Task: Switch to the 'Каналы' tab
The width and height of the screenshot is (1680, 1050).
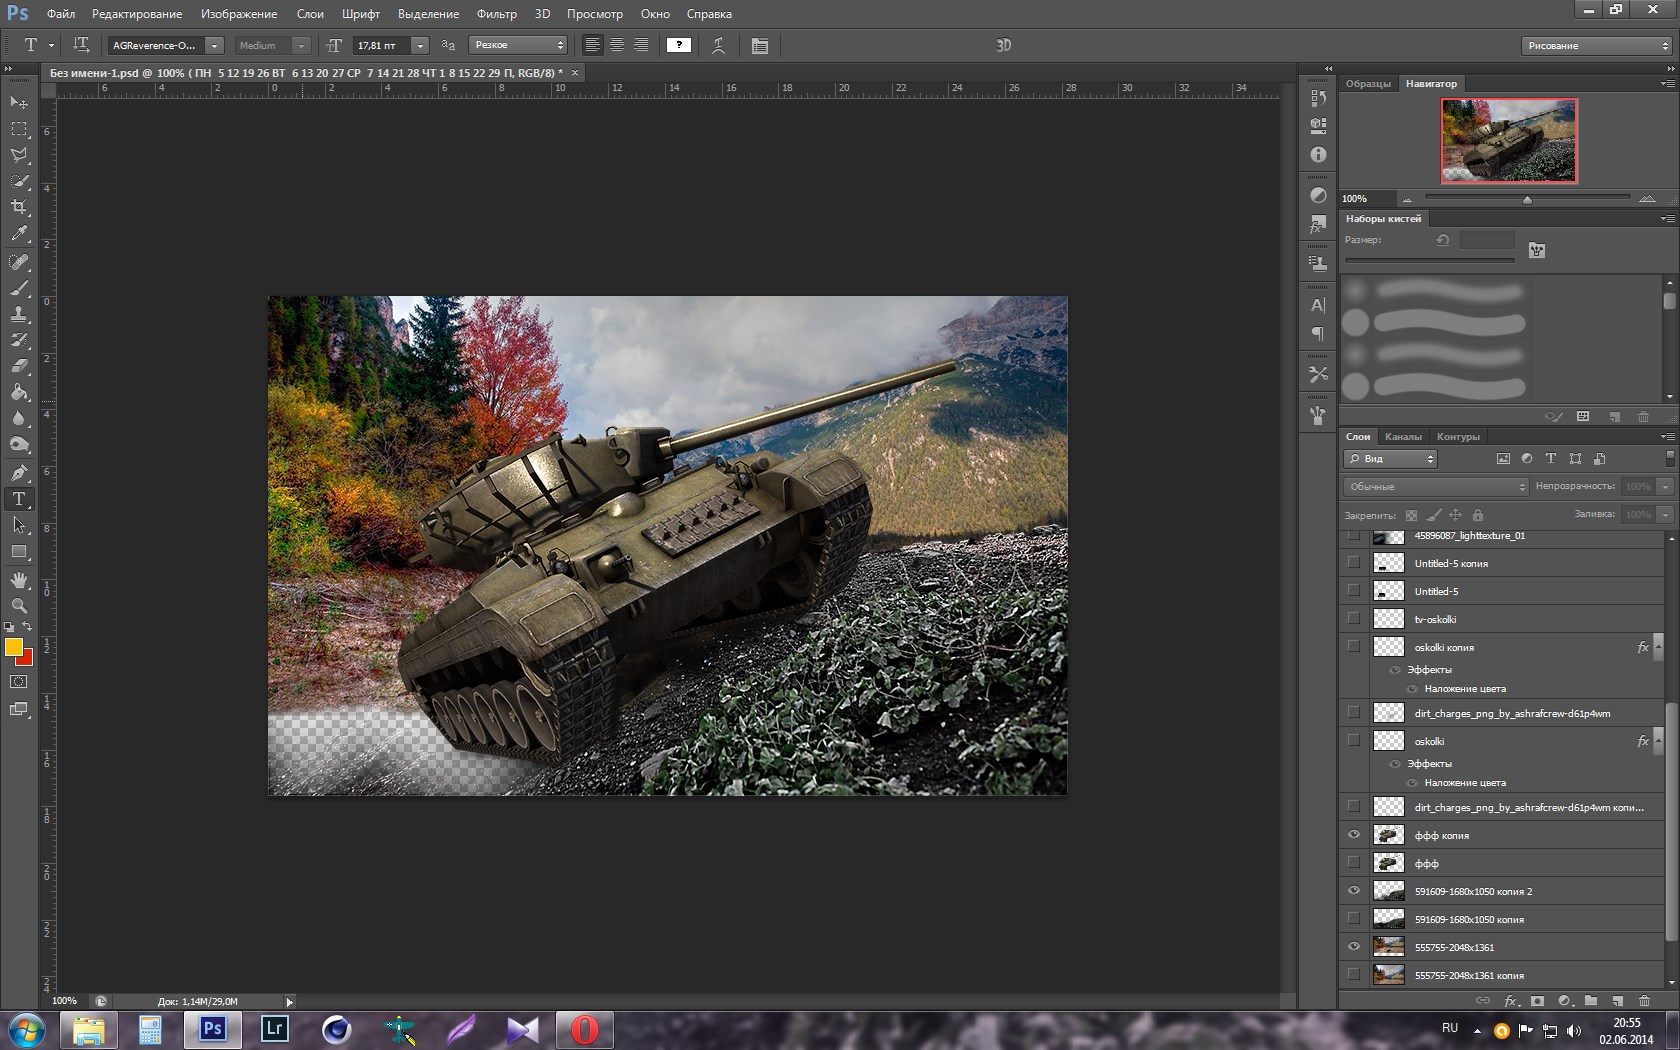Action: point(1403,437)
